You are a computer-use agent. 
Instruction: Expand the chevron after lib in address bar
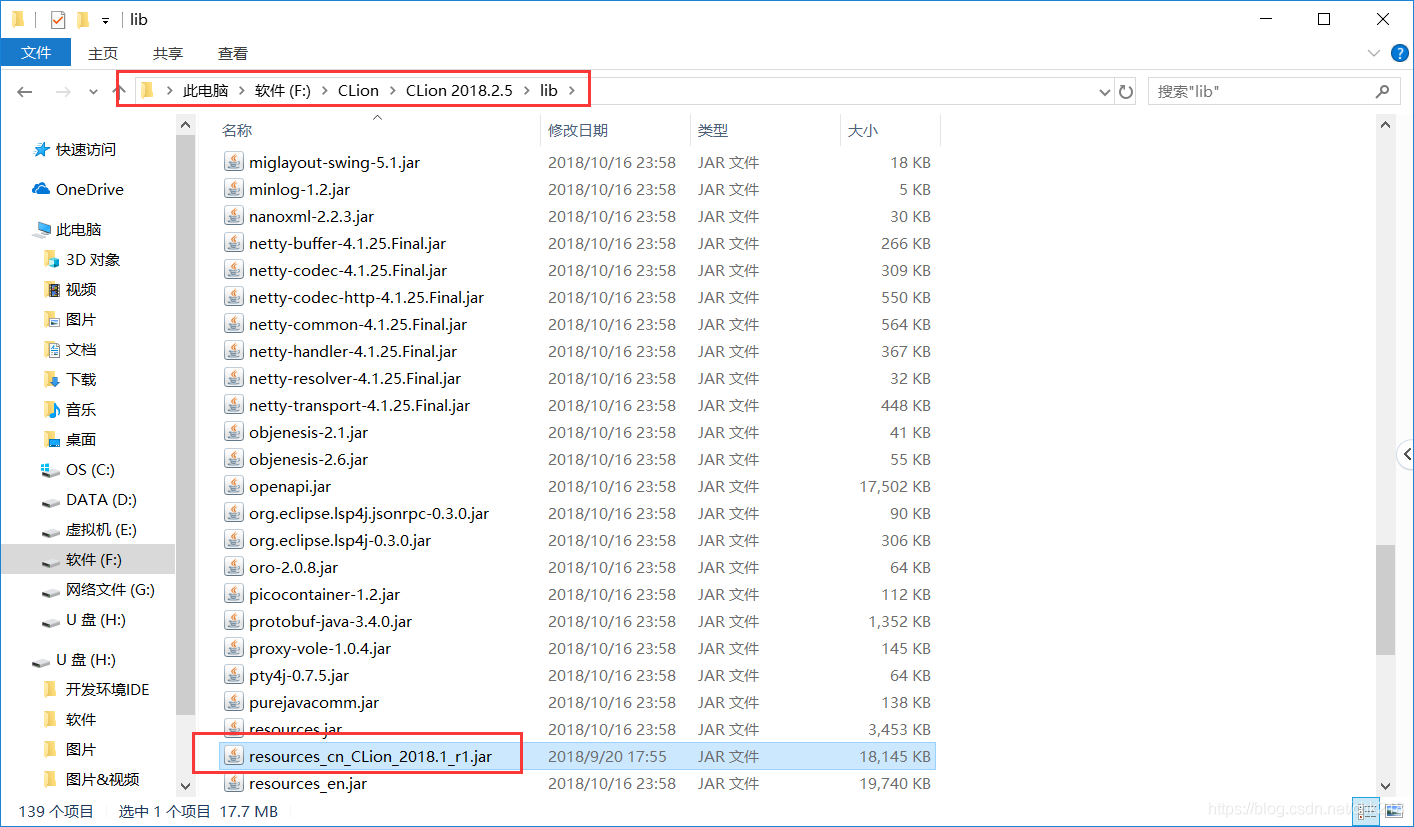point(572,91)
